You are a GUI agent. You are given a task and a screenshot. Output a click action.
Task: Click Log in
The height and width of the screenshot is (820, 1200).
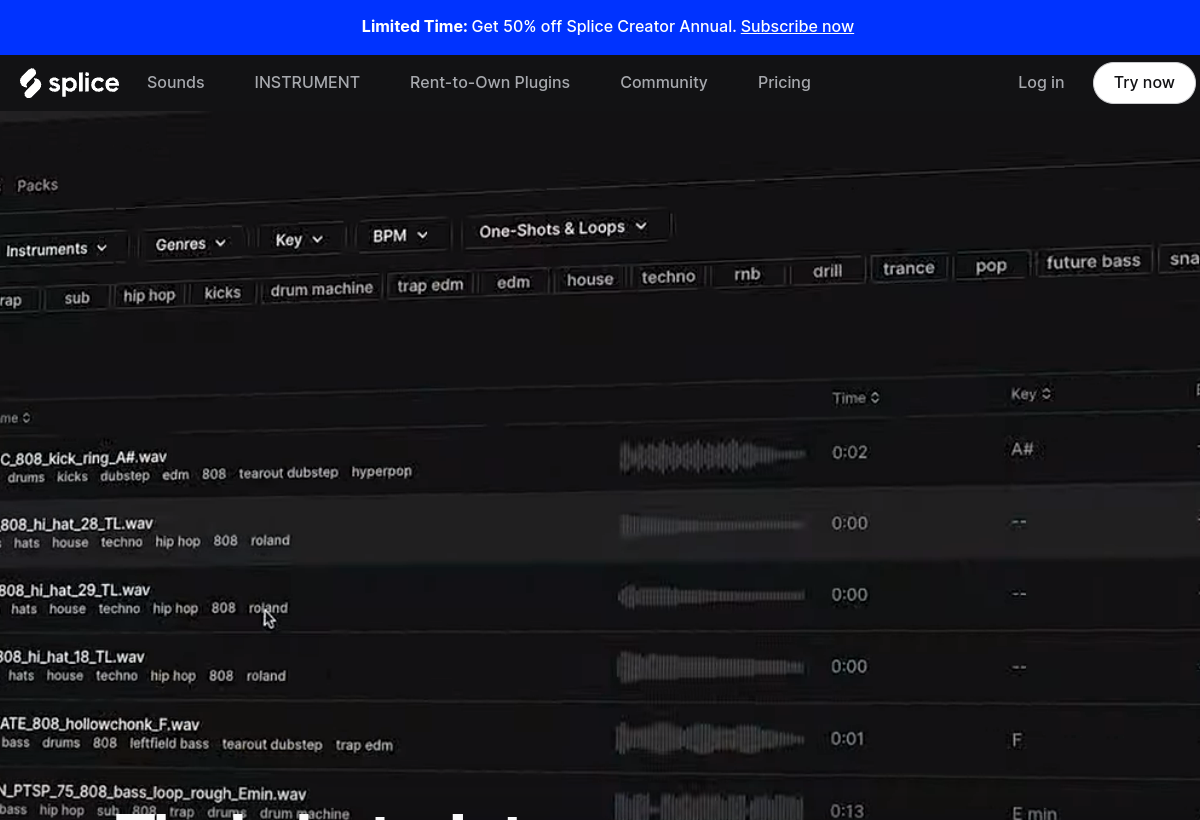click(1041, 83)
